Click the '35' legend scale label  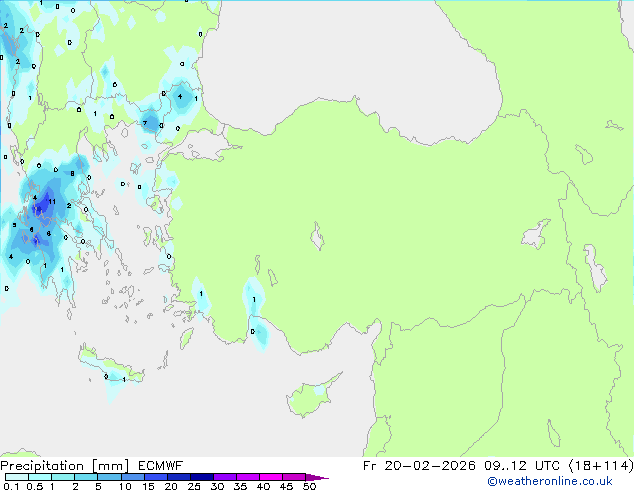(x=240, y=486)
